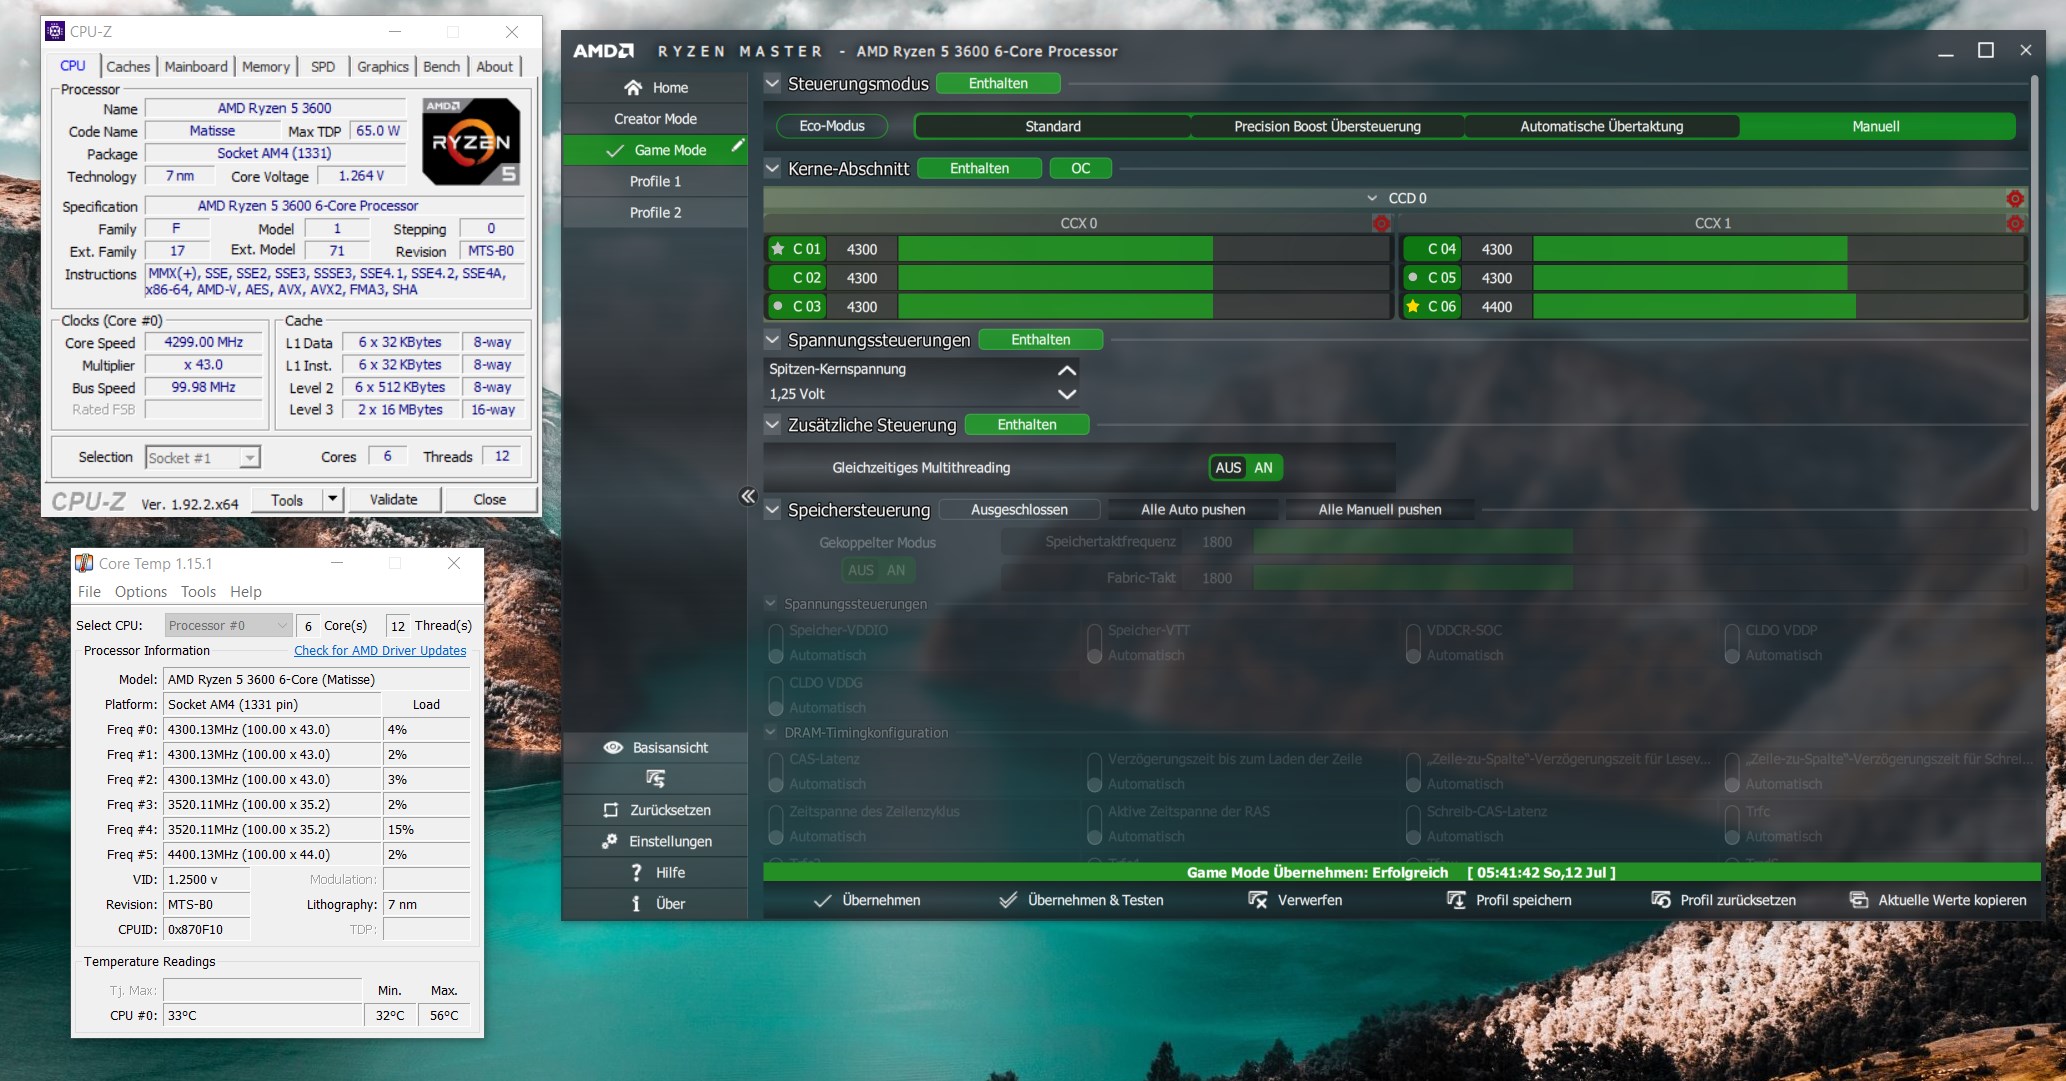2066x1081 pixels.
Task: Click the red gear icon on CCD 0
Action: click(x=2015, y=198)
